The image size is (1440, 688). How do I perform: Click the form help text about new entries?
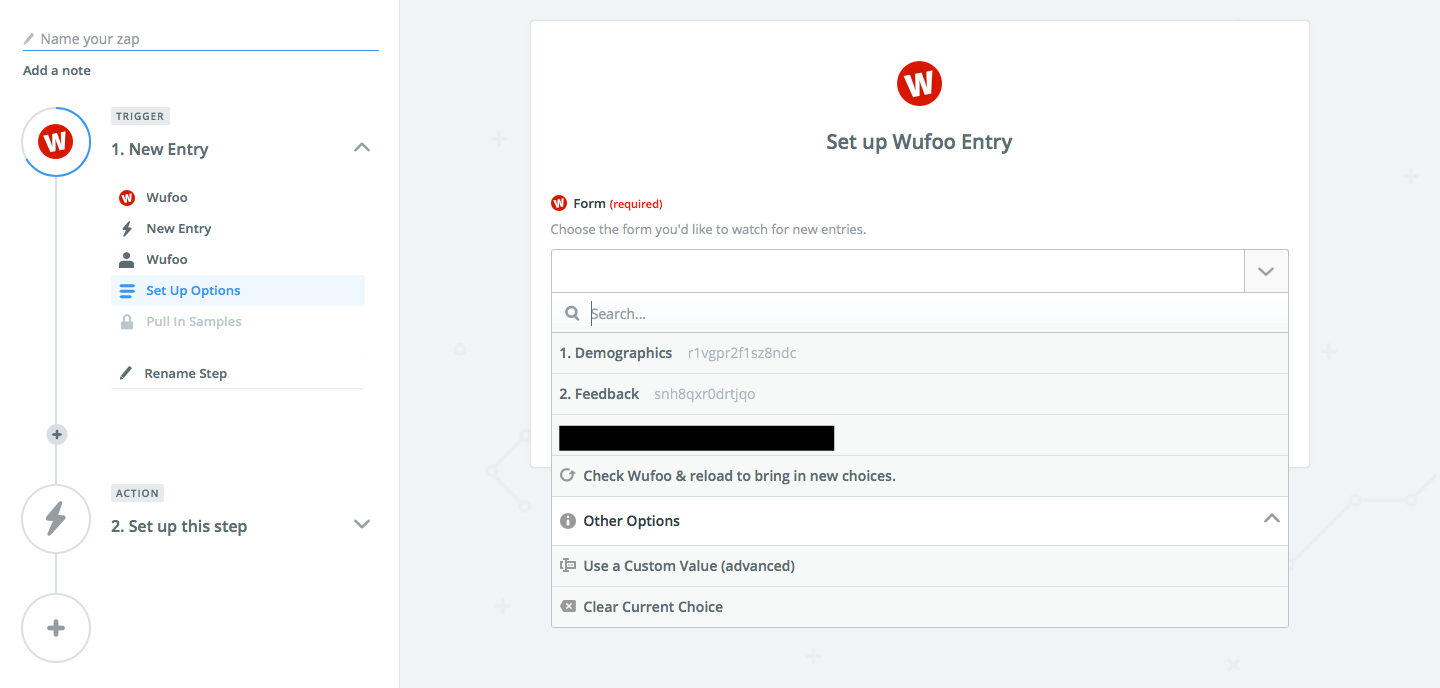coord(708,229)
